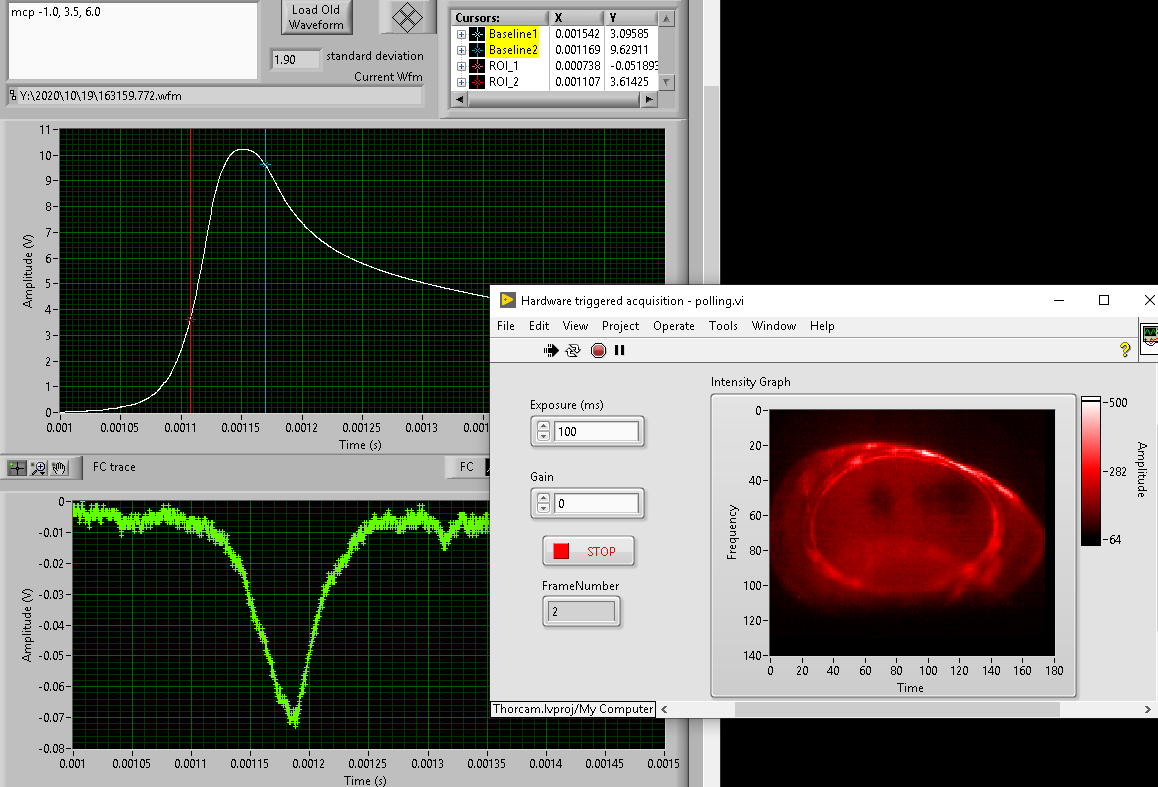The height and width of the screenshot is (787, 1158).
Task: Click the cursor mover diamond button
Action: 406,17
